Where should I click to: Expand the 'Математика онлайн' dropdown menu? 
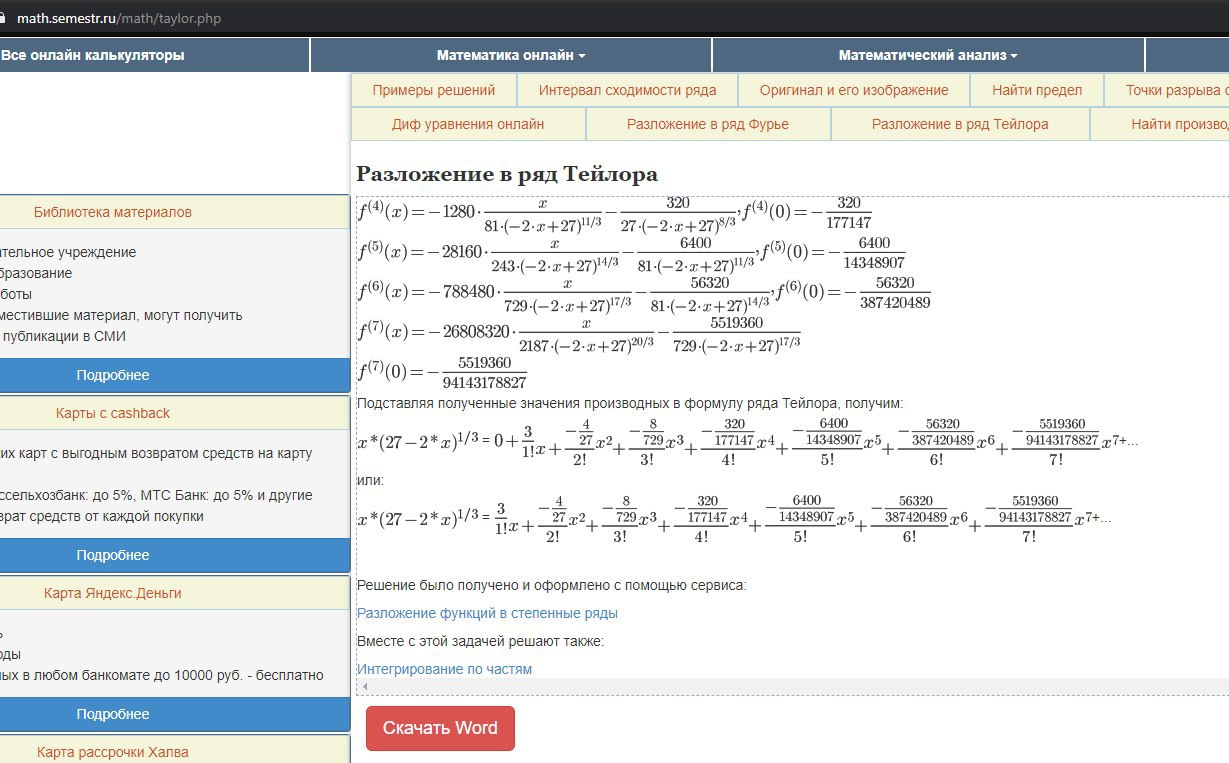pos(511,56)
